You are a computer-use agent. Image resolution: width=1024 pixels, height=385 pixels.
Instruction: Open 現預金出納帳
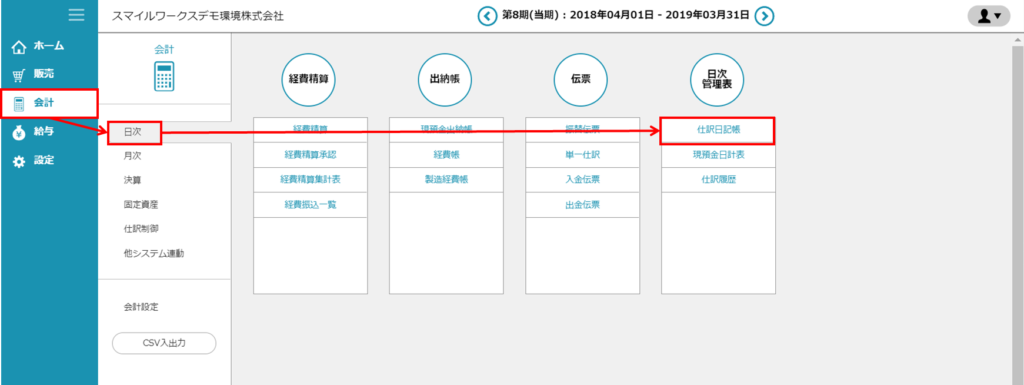pyautogui.click(x=446, y=129)
